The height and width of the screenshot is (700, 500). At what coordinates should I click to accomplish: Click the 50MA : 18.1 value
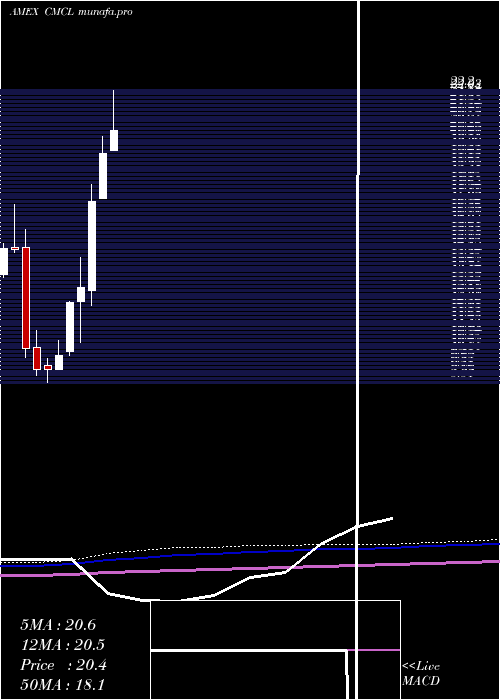click(62, 685)
